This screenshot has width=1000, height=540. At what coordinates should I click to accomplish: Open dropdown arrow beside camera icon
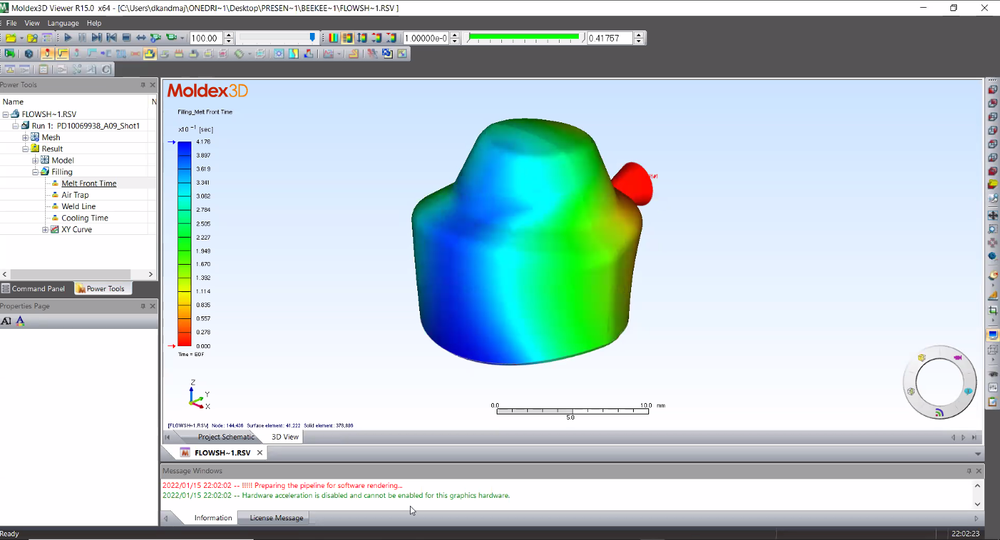182,38
